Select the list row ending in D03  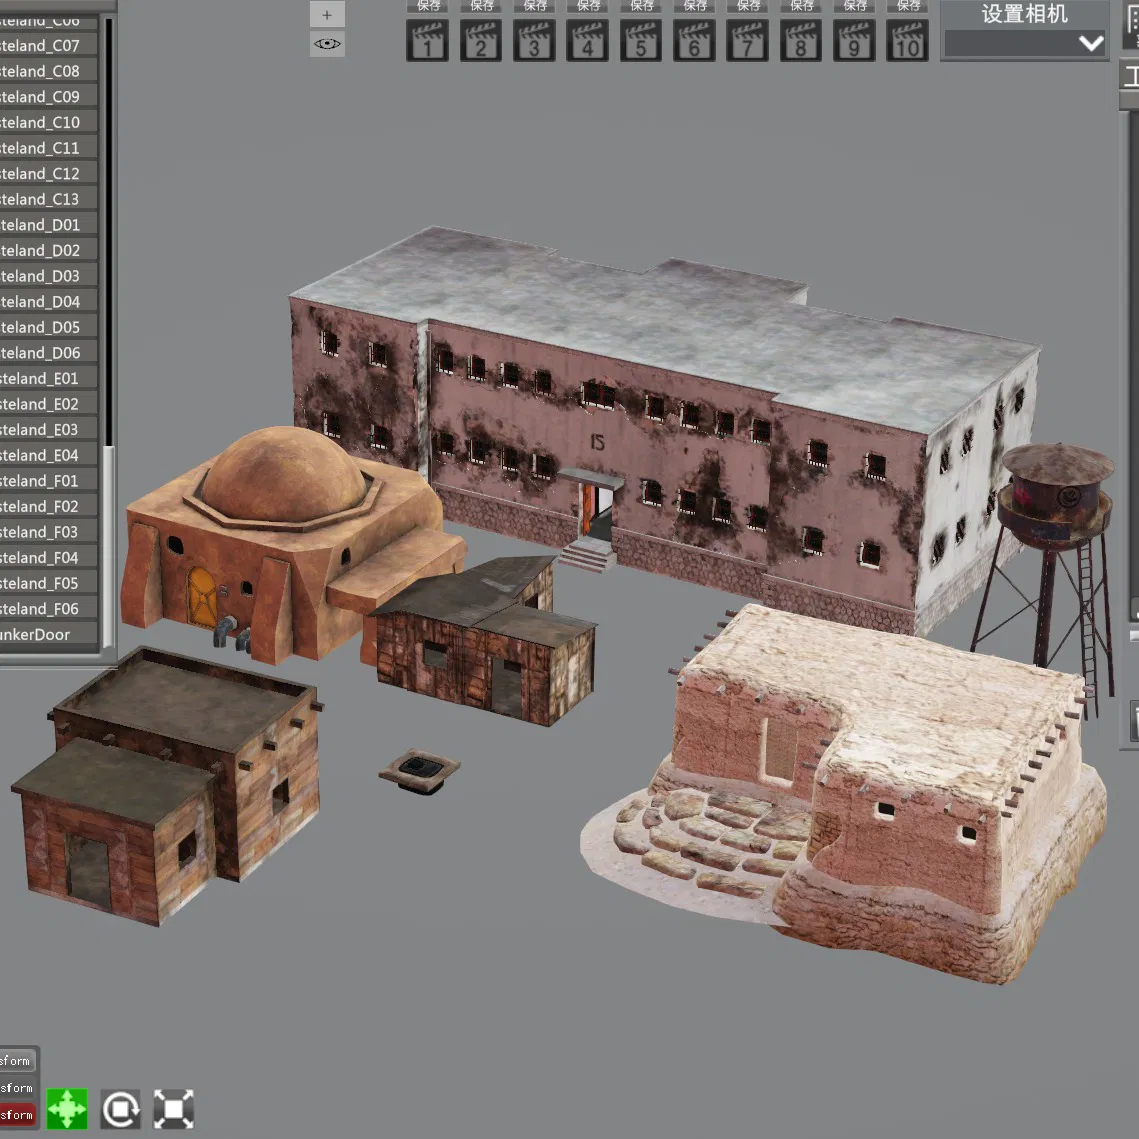tap(49, 276)
